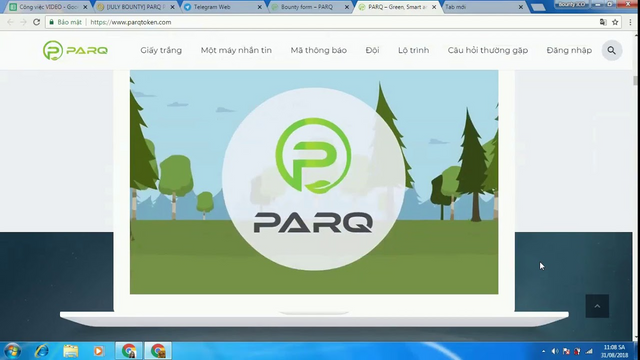Open Giấy trắng menu link
The height and width of the screenshot is (360, 640).
click(x=161, y=50)
